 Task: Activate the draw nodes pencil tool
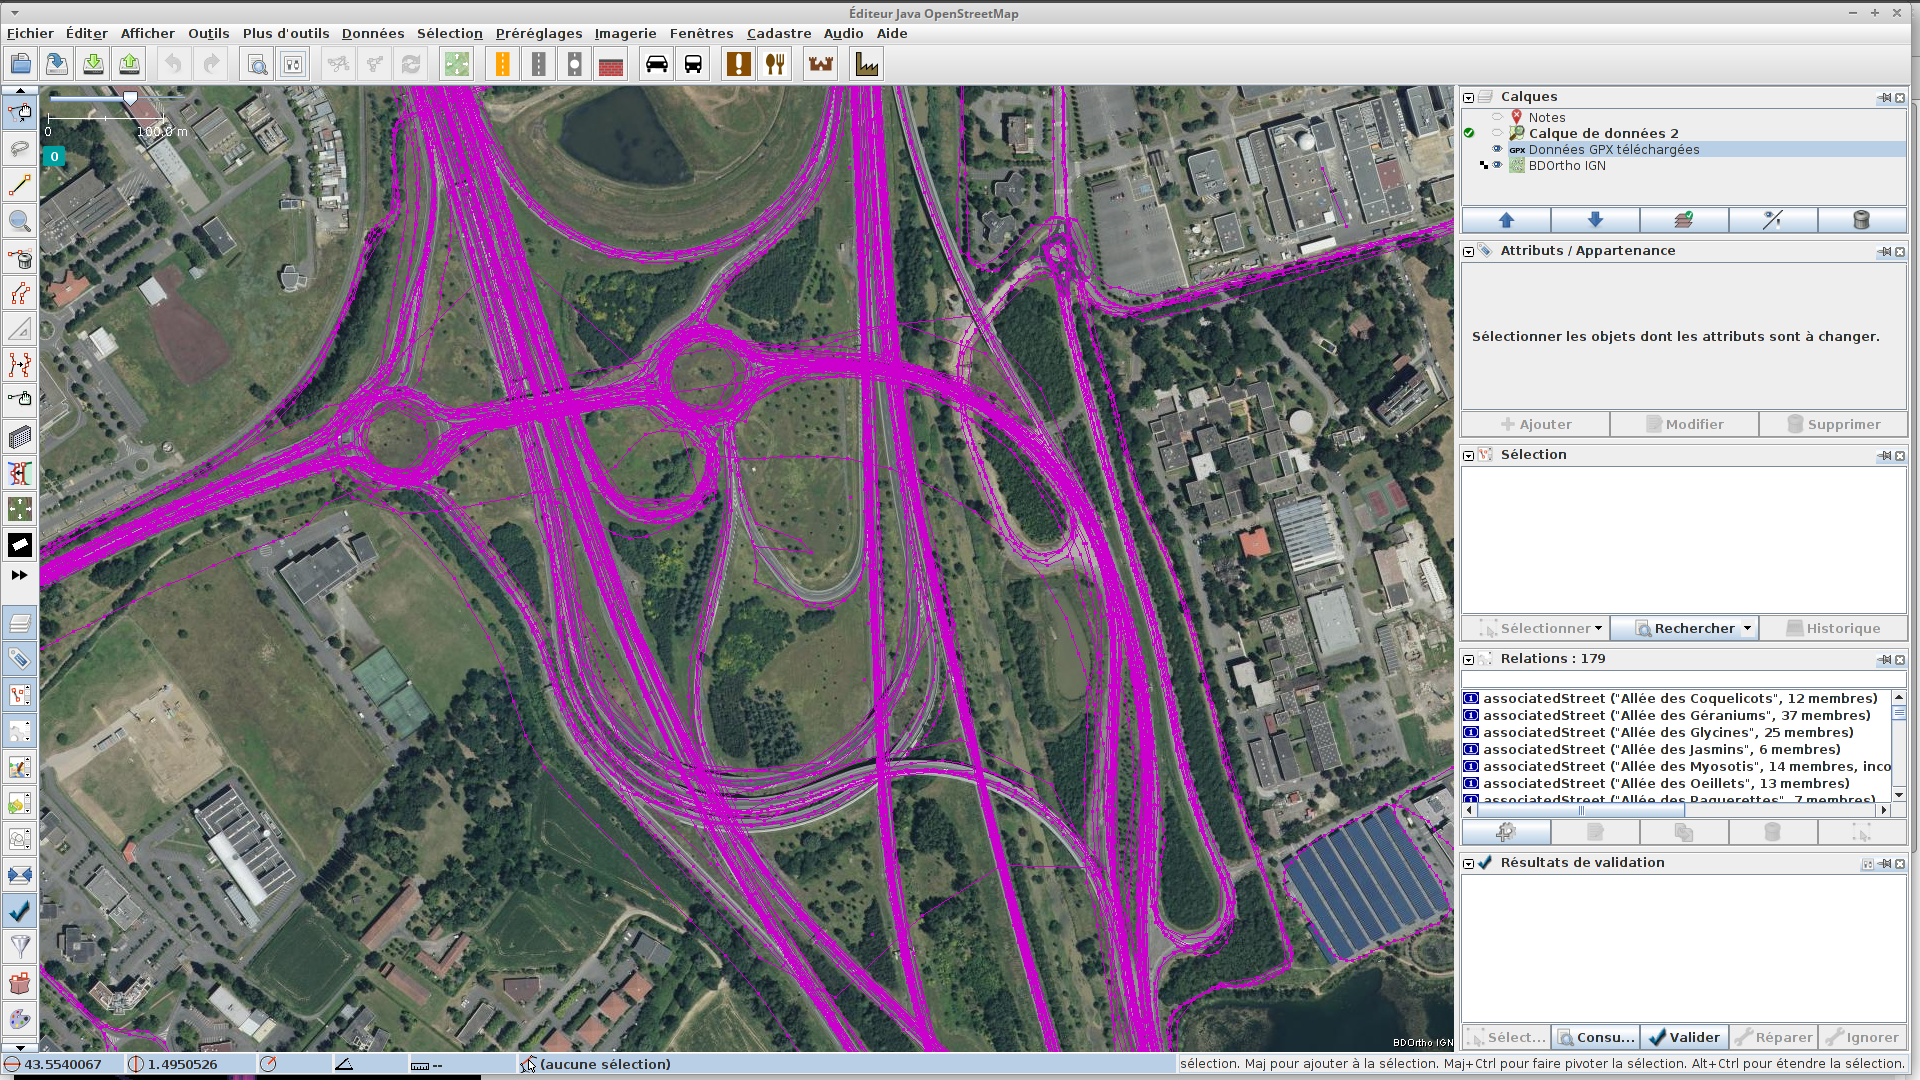pos(20,185)
